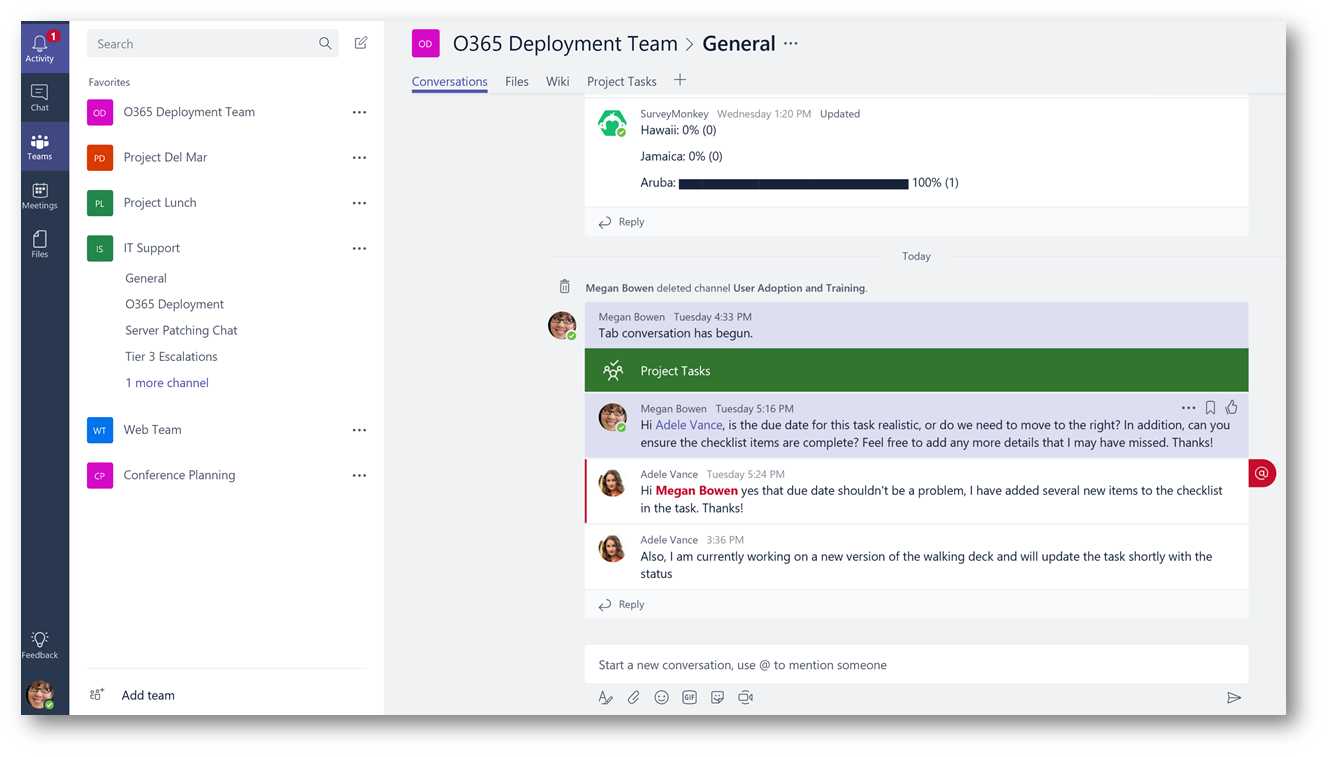The height and width of the screenshot is (757, 1328).
Task: Reply to the SurveyMonkey poll thread
Action: click(622, 222)
